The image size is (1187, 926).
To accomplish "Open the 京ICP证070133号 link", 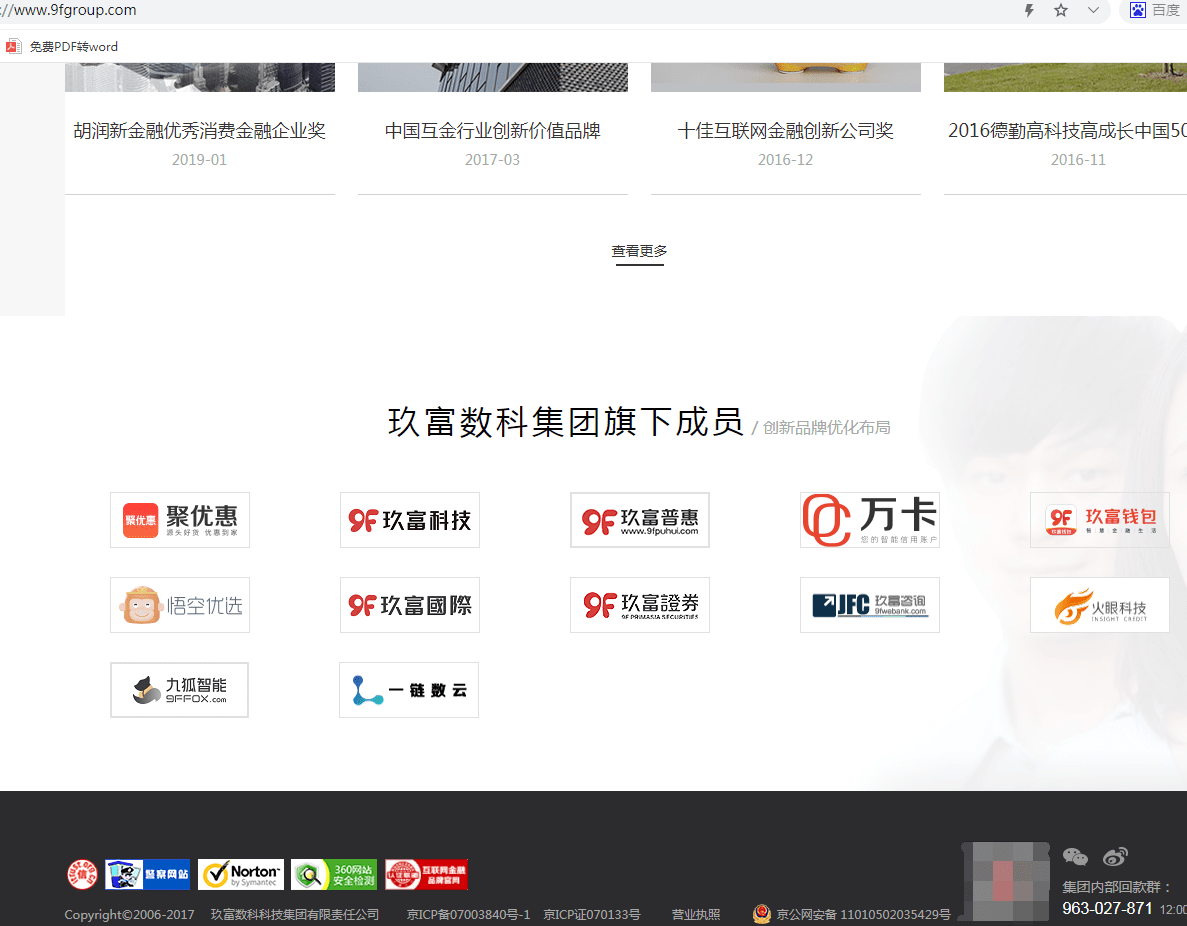I will click(x=592, y=915).
